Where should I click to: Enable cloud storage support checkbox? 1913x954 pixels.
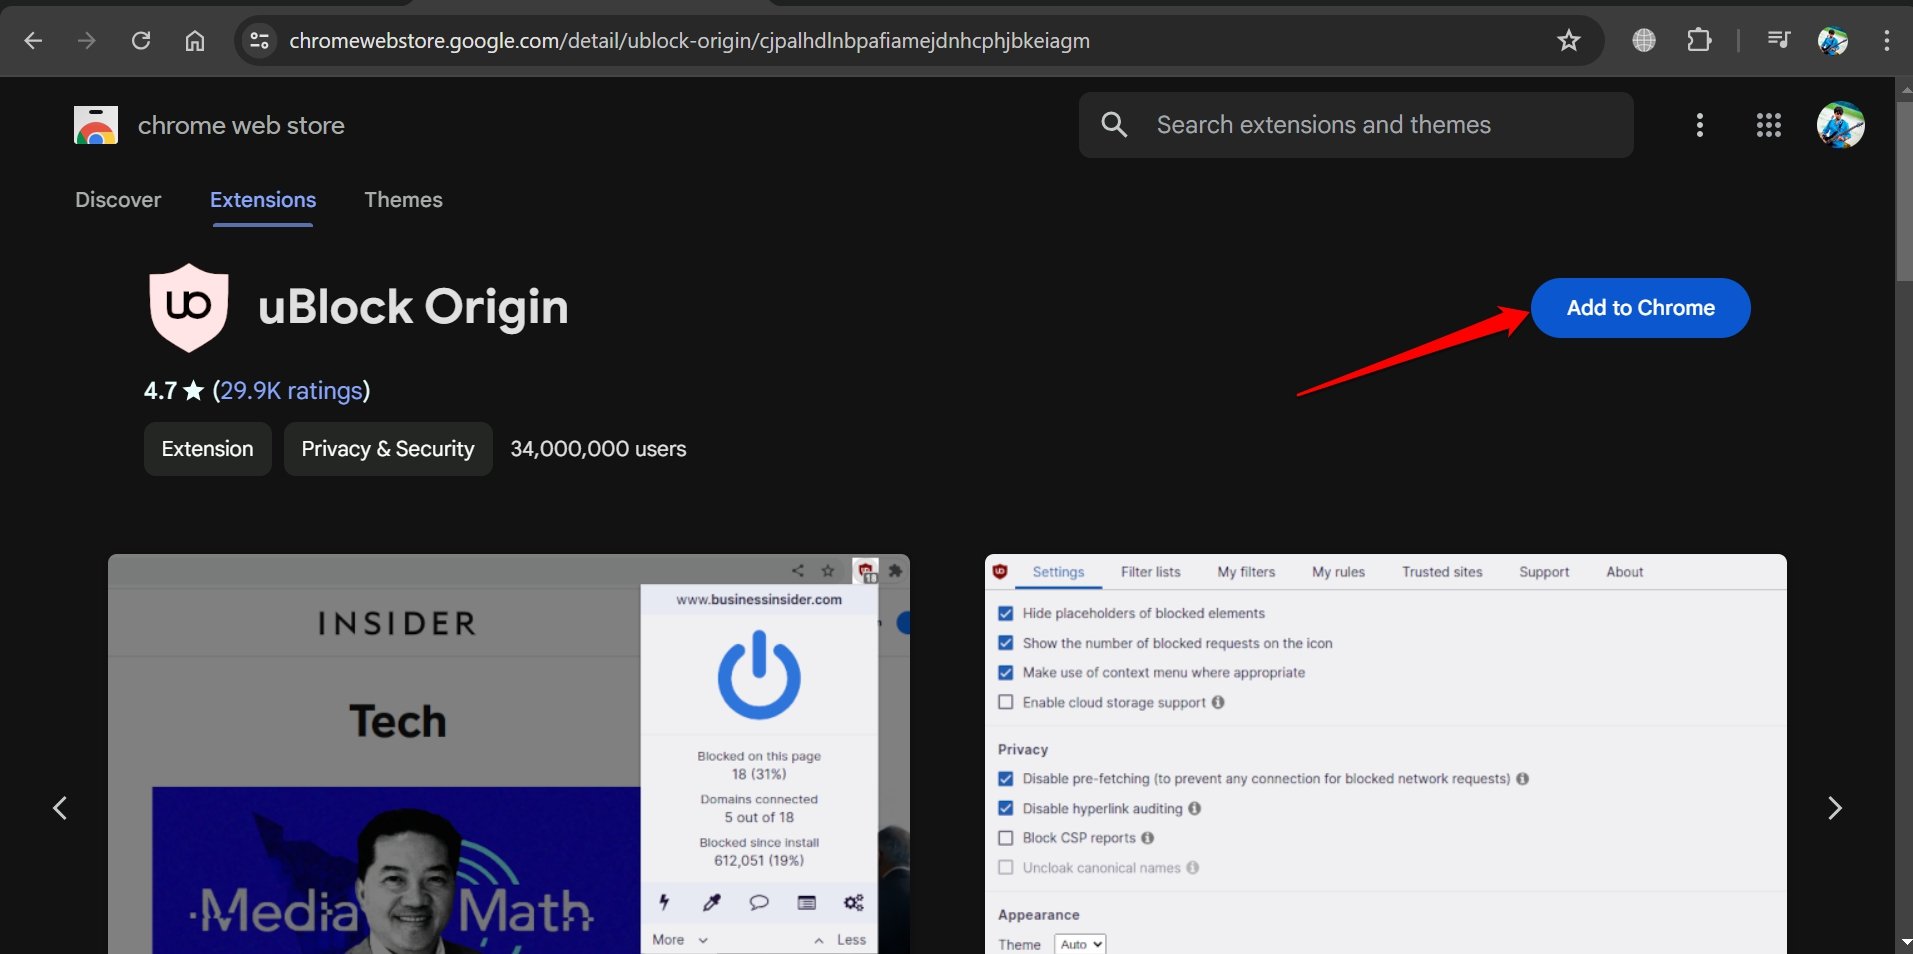(1006, 702)
